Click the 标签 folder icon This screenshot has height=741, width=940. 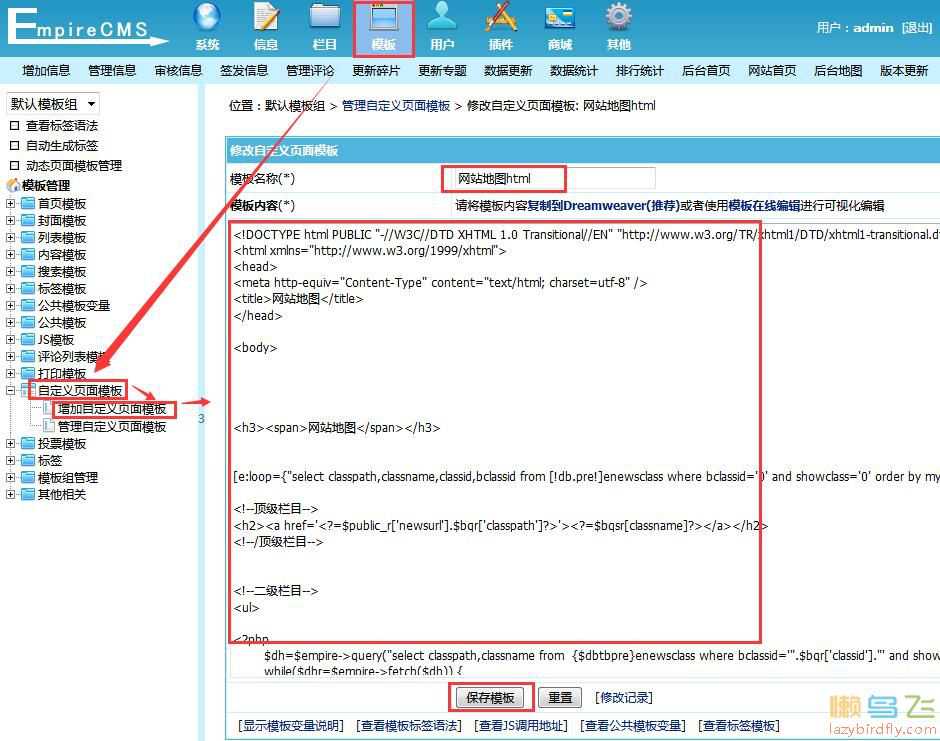point(28,460)
